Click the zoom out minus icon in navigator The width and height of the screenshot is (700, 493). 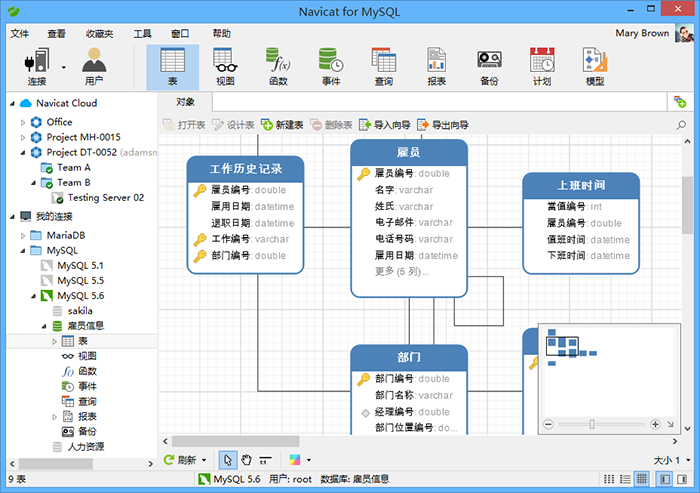pyautogui.click(x=549, y=424)
